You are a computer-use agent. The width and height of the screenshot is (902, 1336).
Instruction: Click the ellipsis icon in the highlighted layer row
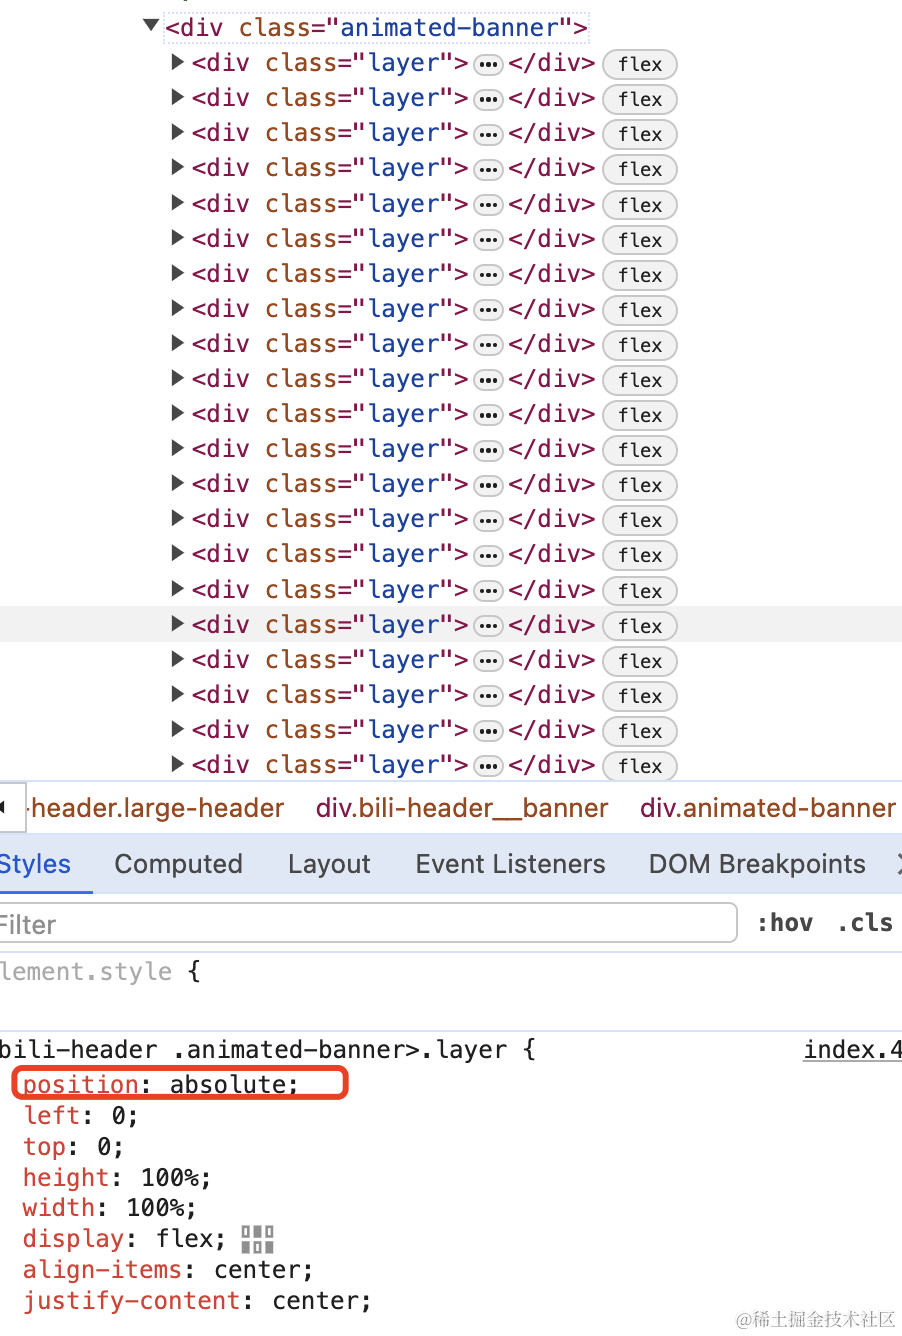(488, 626)
